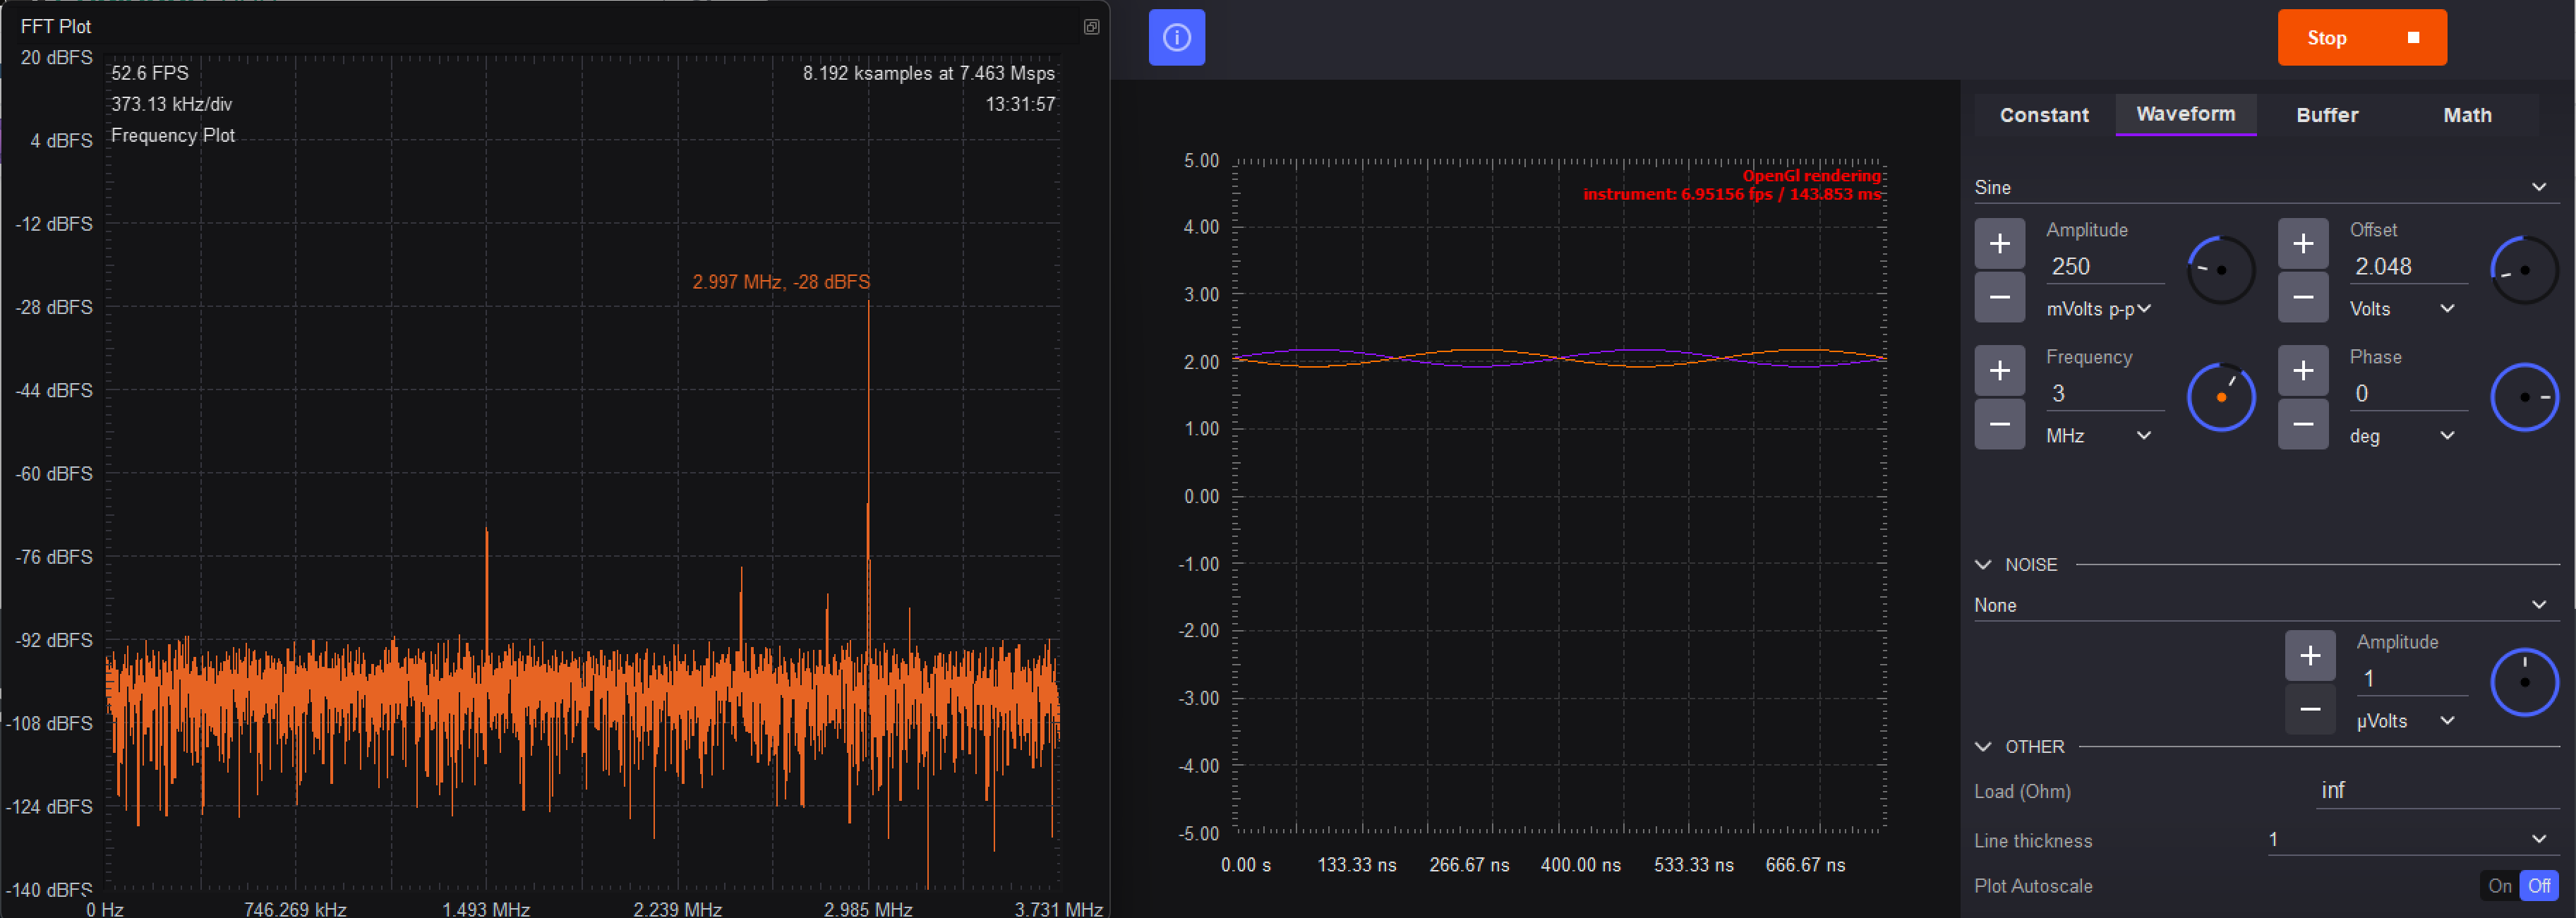Decrease the Frequency with minus button
This screenshot has width=2576, height=918.
[1999, 424]
